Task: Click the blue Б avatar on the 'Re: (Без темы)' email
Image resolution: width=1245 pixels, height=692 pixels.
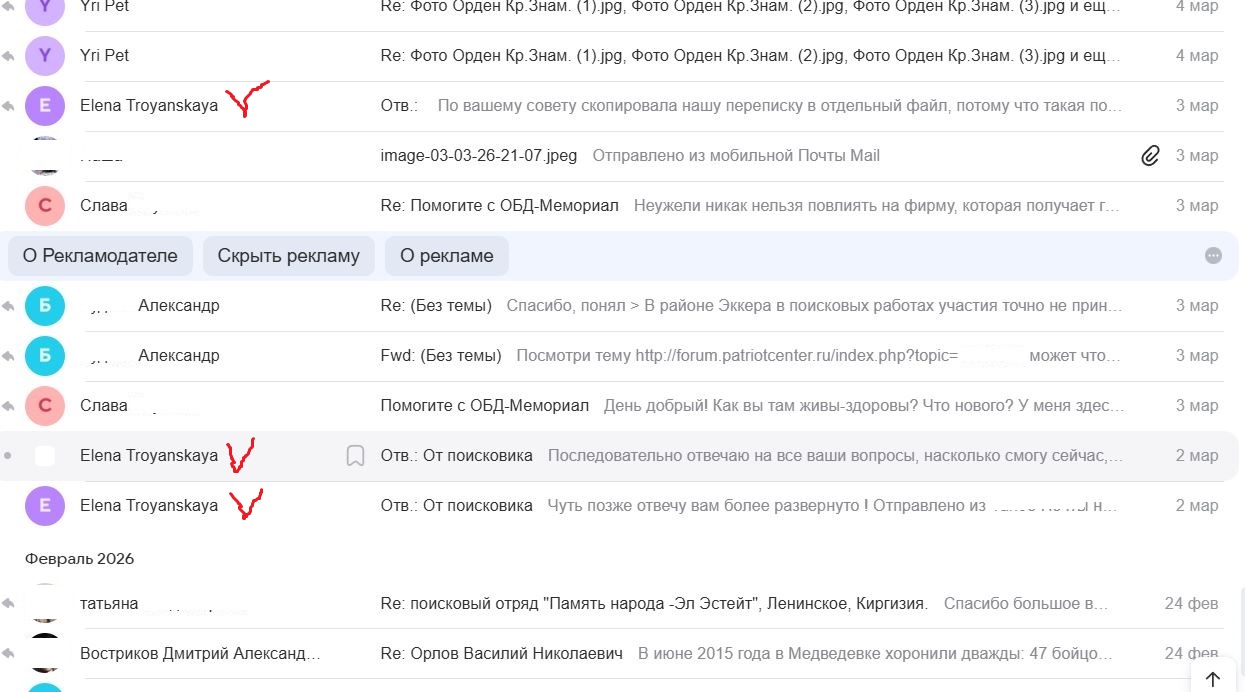Action: click(x=45, y=306)
